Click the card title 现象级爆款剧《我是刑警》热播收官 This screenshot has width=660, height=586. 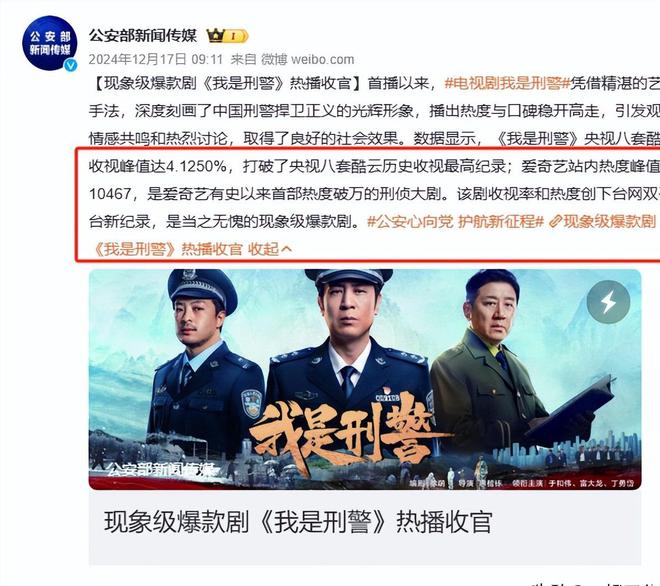click(x=298, y=522)
